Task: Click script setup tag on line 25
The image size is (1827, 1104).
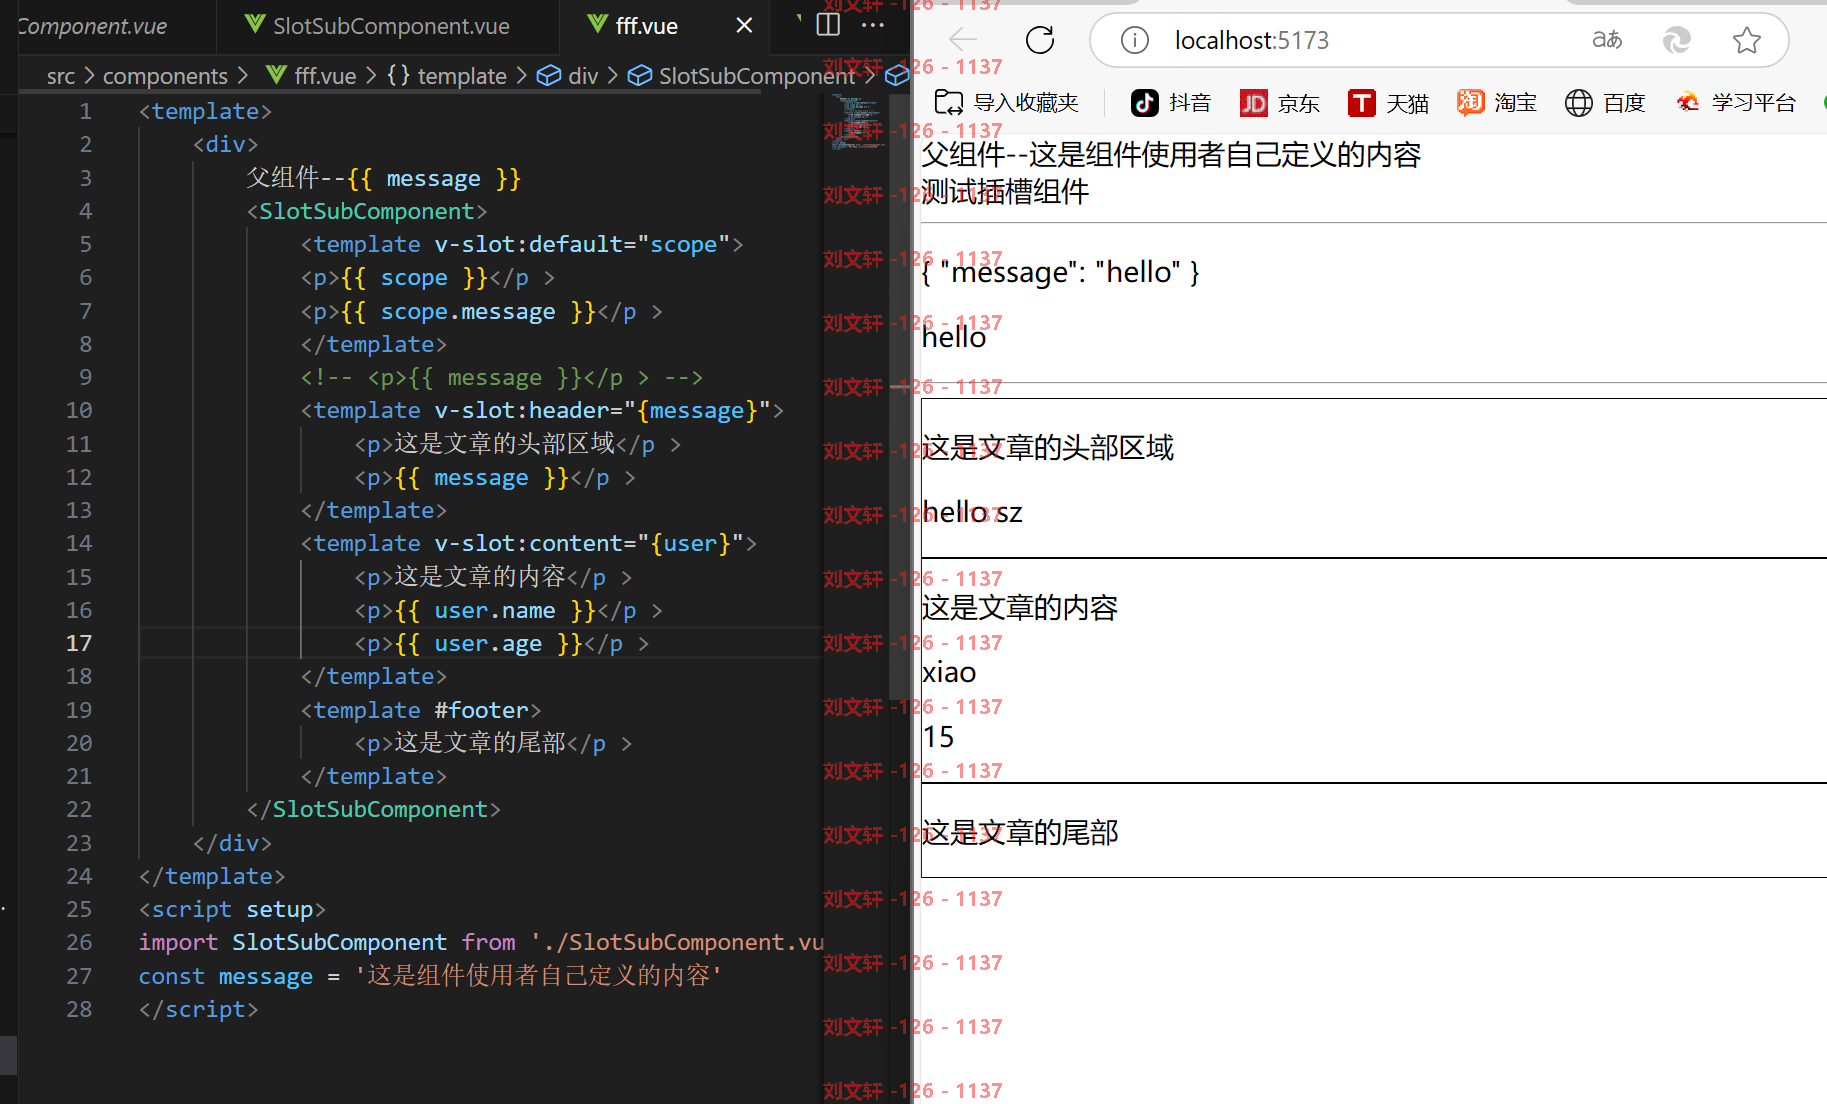Action: 232,909
